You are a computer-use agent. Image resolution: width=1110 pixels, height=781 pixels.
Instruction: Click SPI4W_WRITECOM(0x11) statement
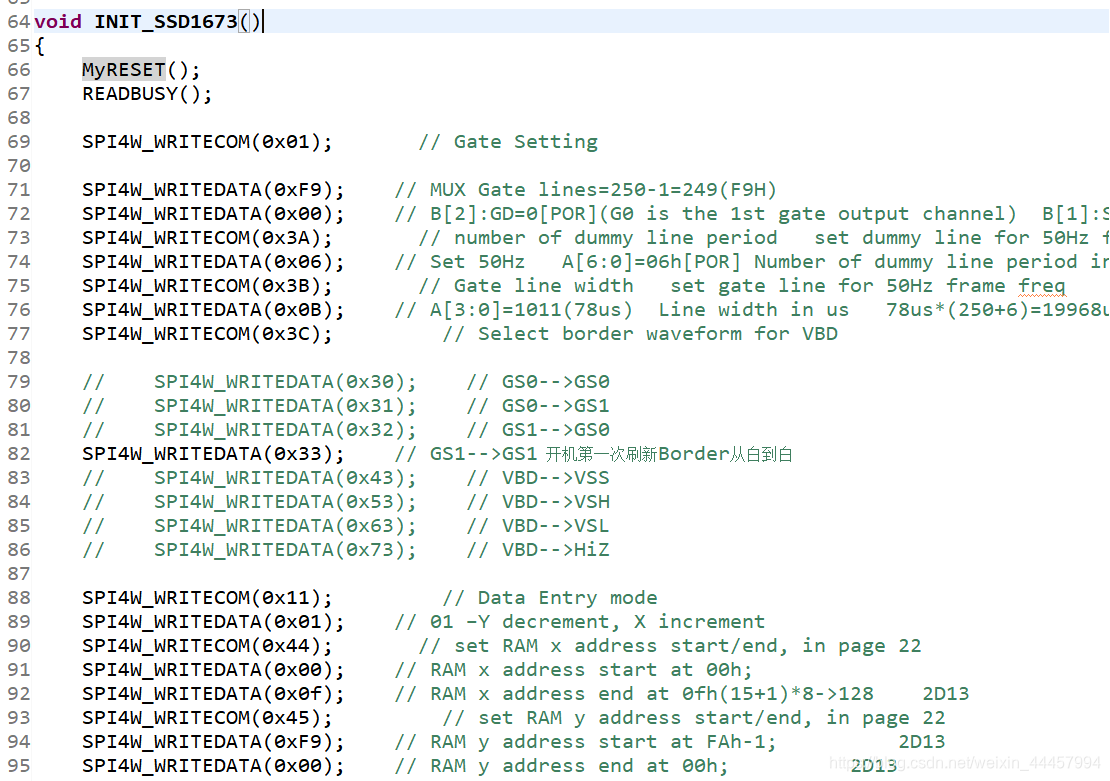tap(207, 598)
